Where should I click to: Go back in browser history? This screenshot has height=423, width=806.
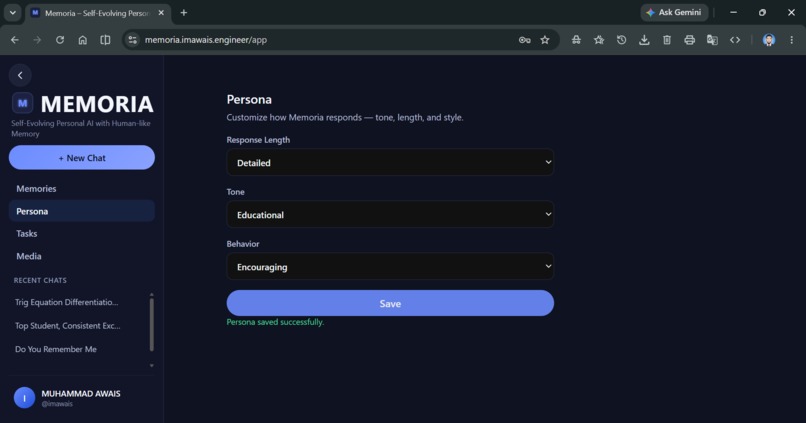click(15, 40)
